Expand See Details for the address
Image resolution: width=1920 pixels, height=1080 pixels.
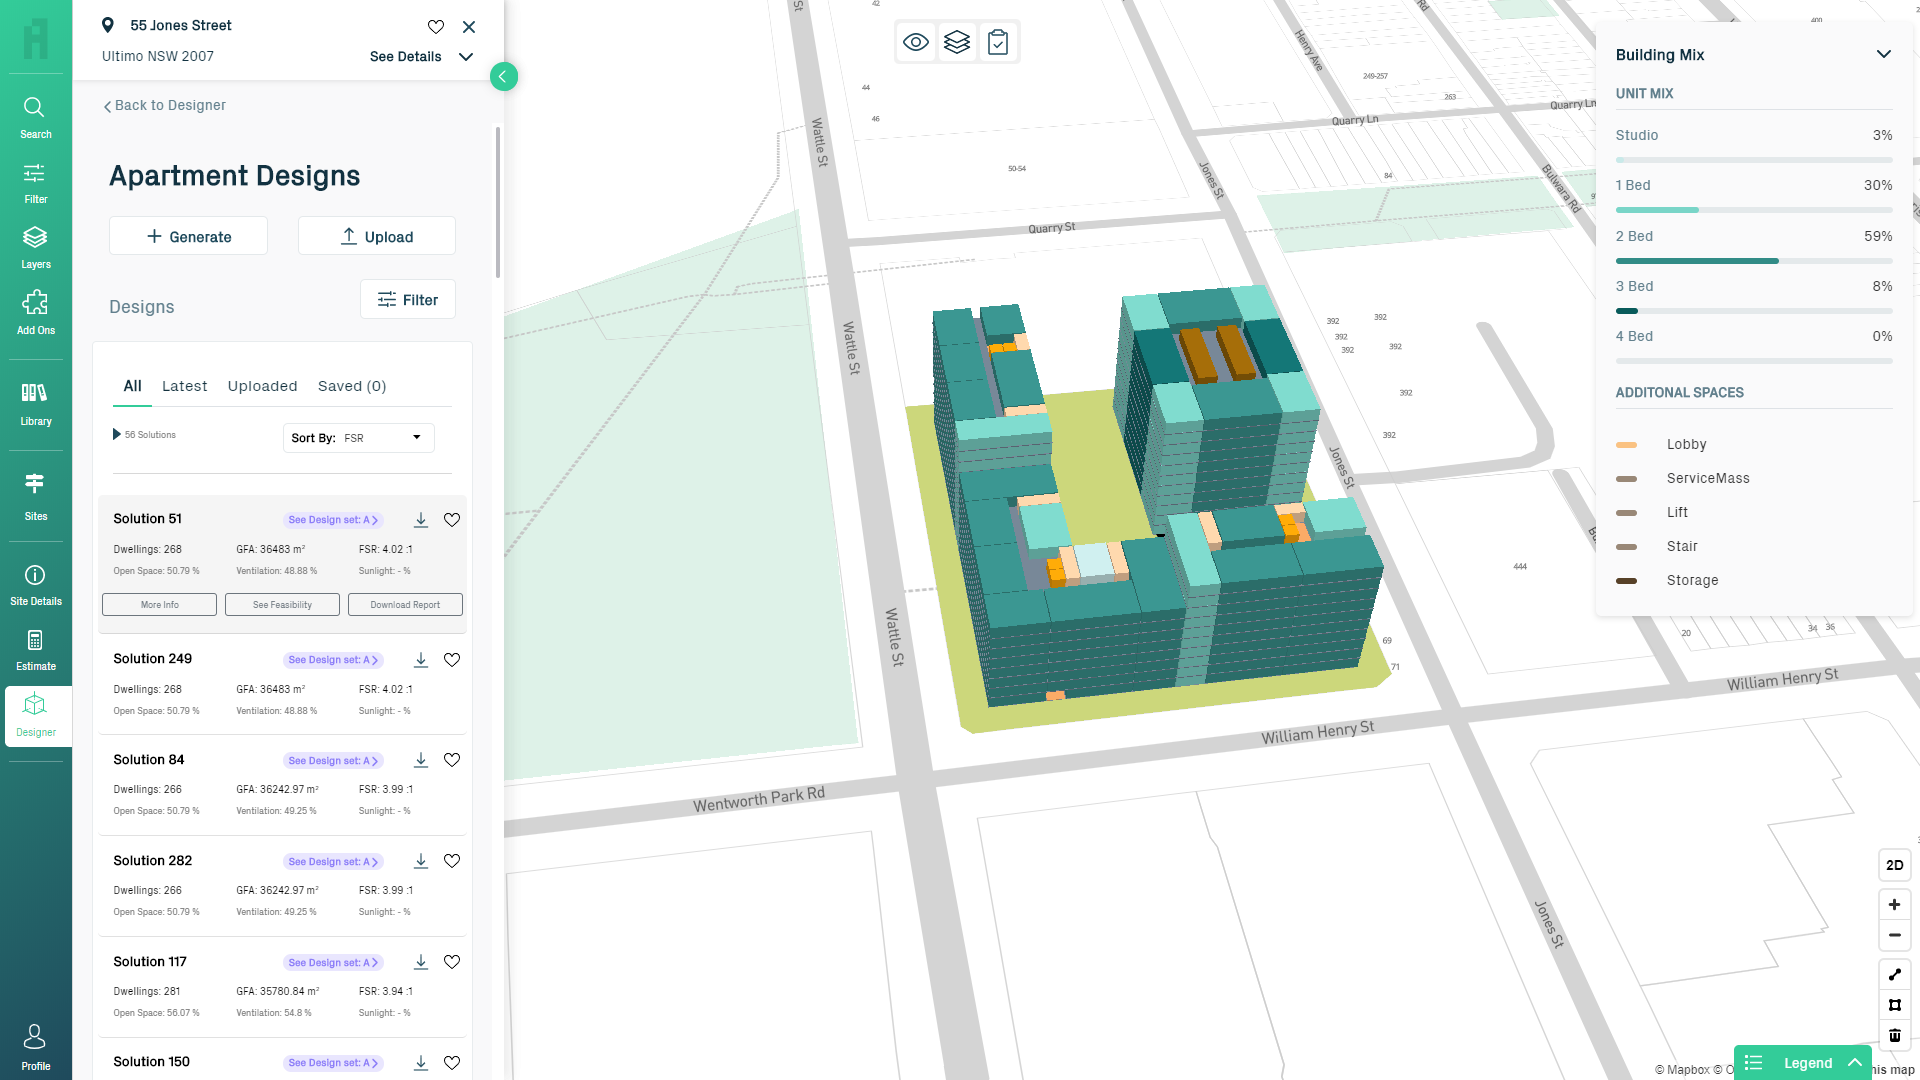coord(421,57)
